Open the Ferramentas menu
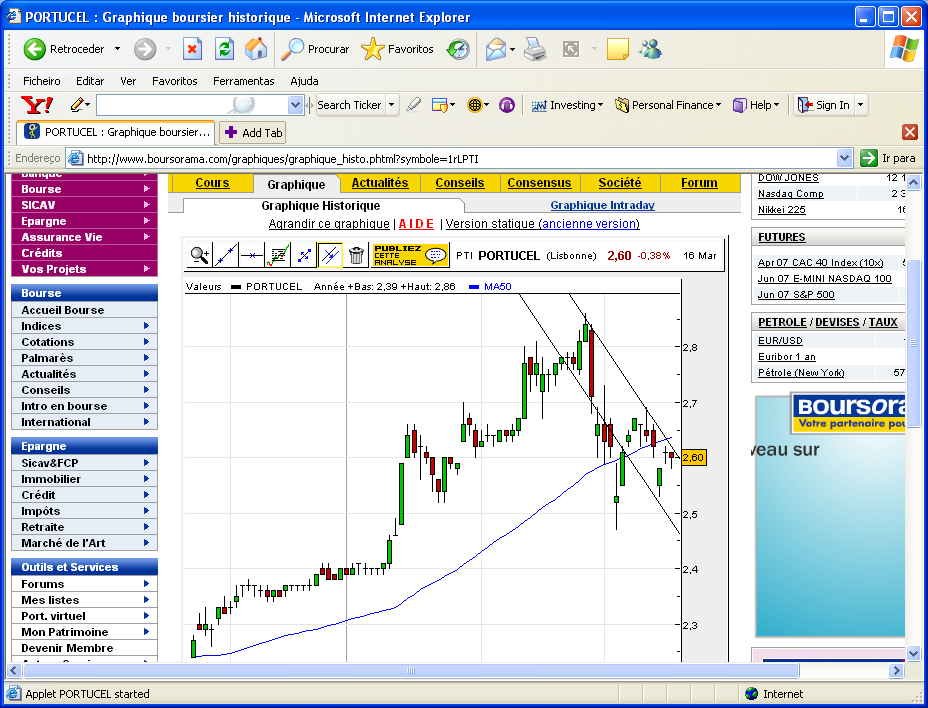Screen dimensions: 928x708 [x=243, y=81]
